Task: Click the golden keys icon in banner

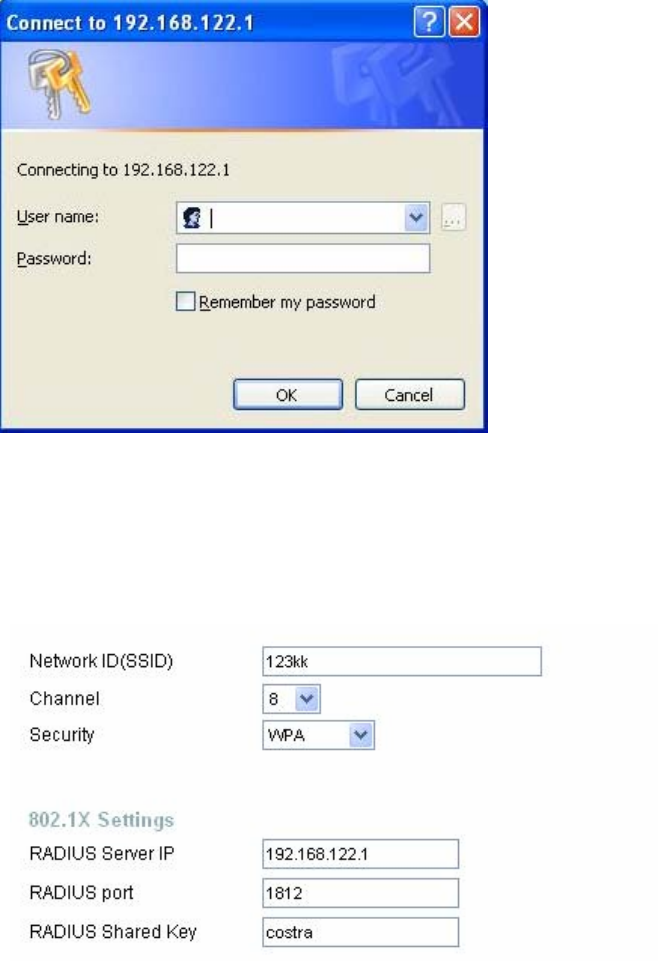Action: tap(59, 85)
